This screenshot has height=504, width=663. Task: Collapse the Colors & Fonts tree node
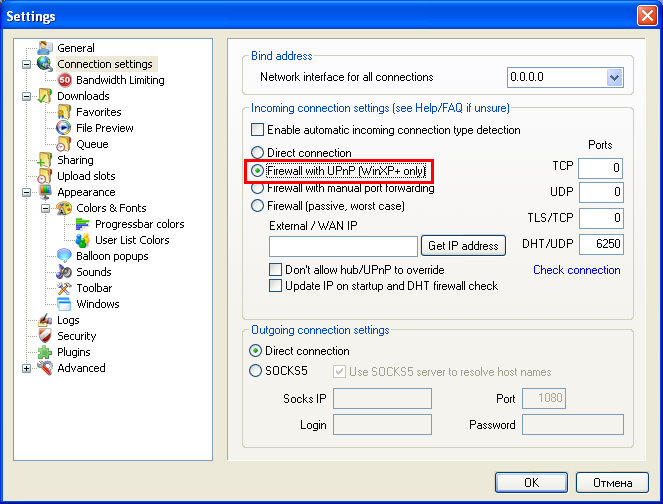[45, 208]
